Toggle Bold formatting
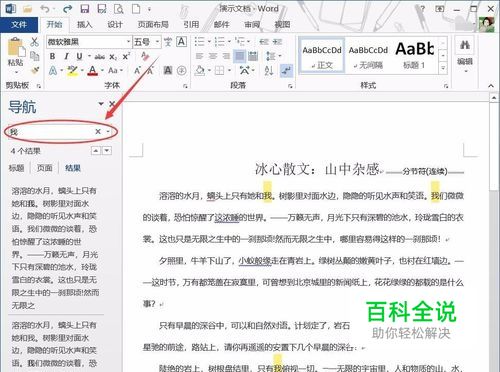Viewport: 500px width, 372px height. click(x=52, y=56)
